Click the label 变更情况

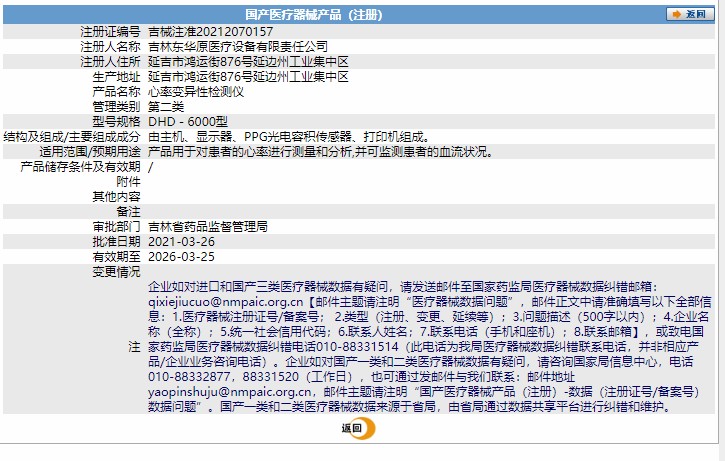point(116,272)
